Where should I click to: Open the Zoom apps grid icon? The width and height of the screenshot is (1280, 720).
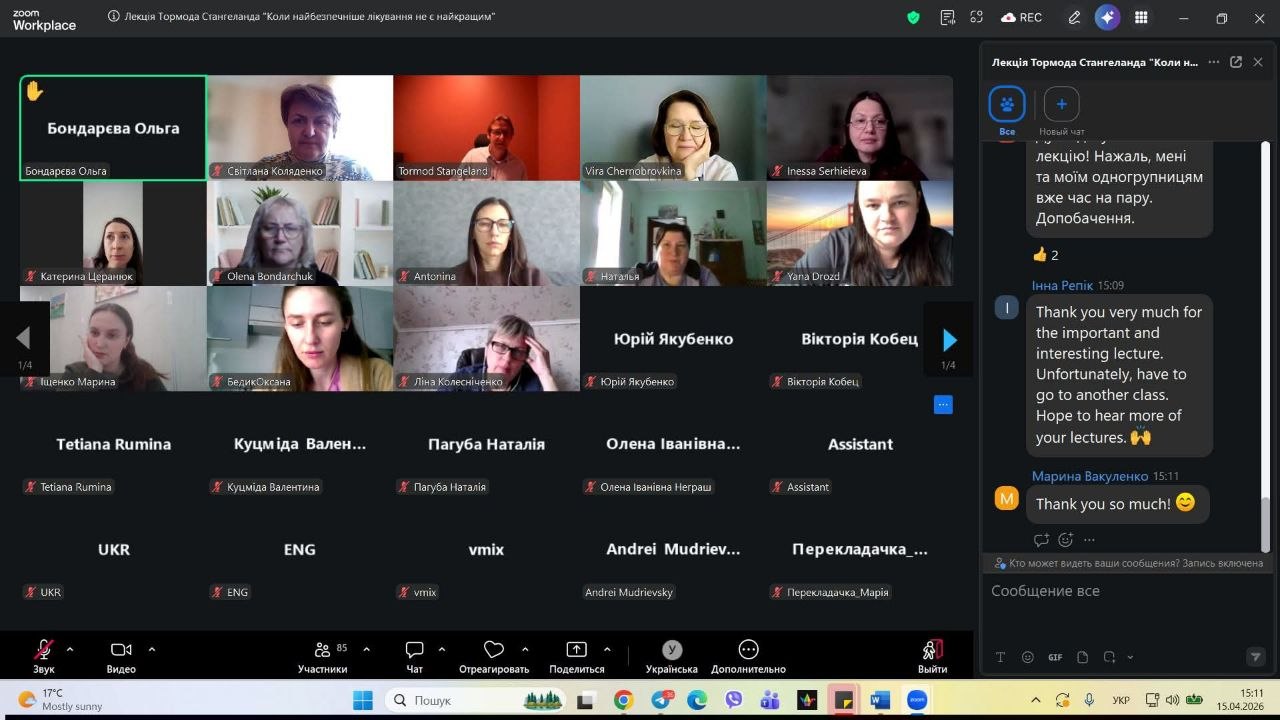(1141, 17)
